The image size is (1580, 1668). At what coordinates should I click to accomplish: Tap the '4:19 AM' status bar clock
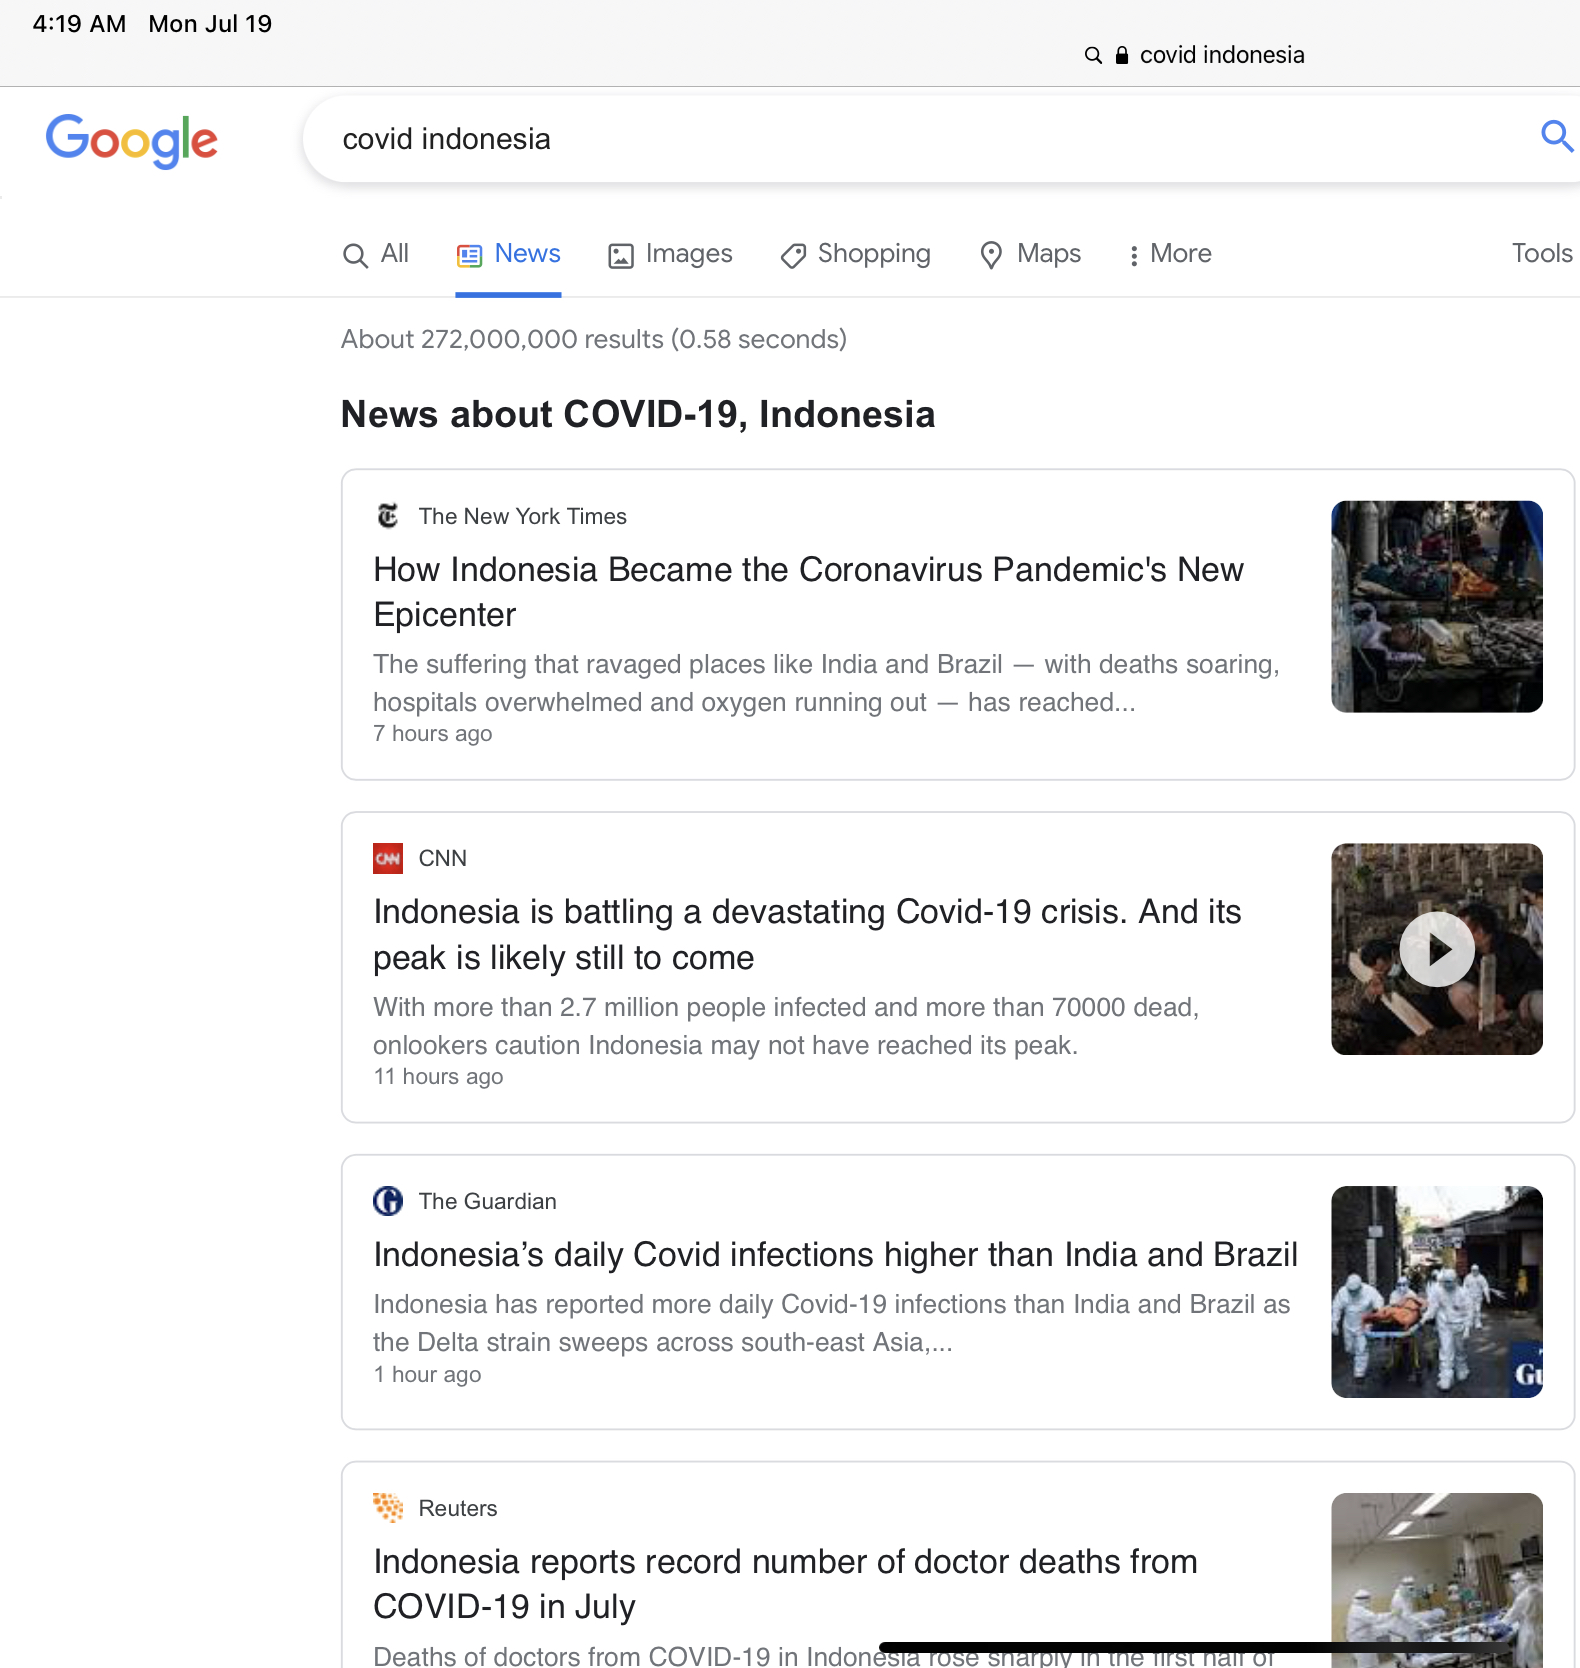coord(80,24)
